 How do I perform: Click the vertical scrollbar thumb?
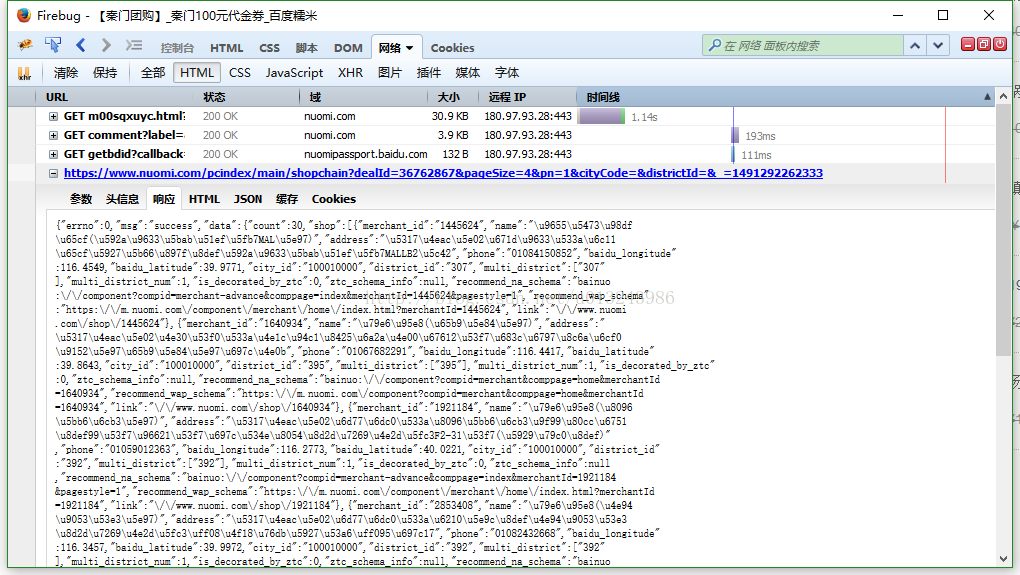tap(1004, 231)
